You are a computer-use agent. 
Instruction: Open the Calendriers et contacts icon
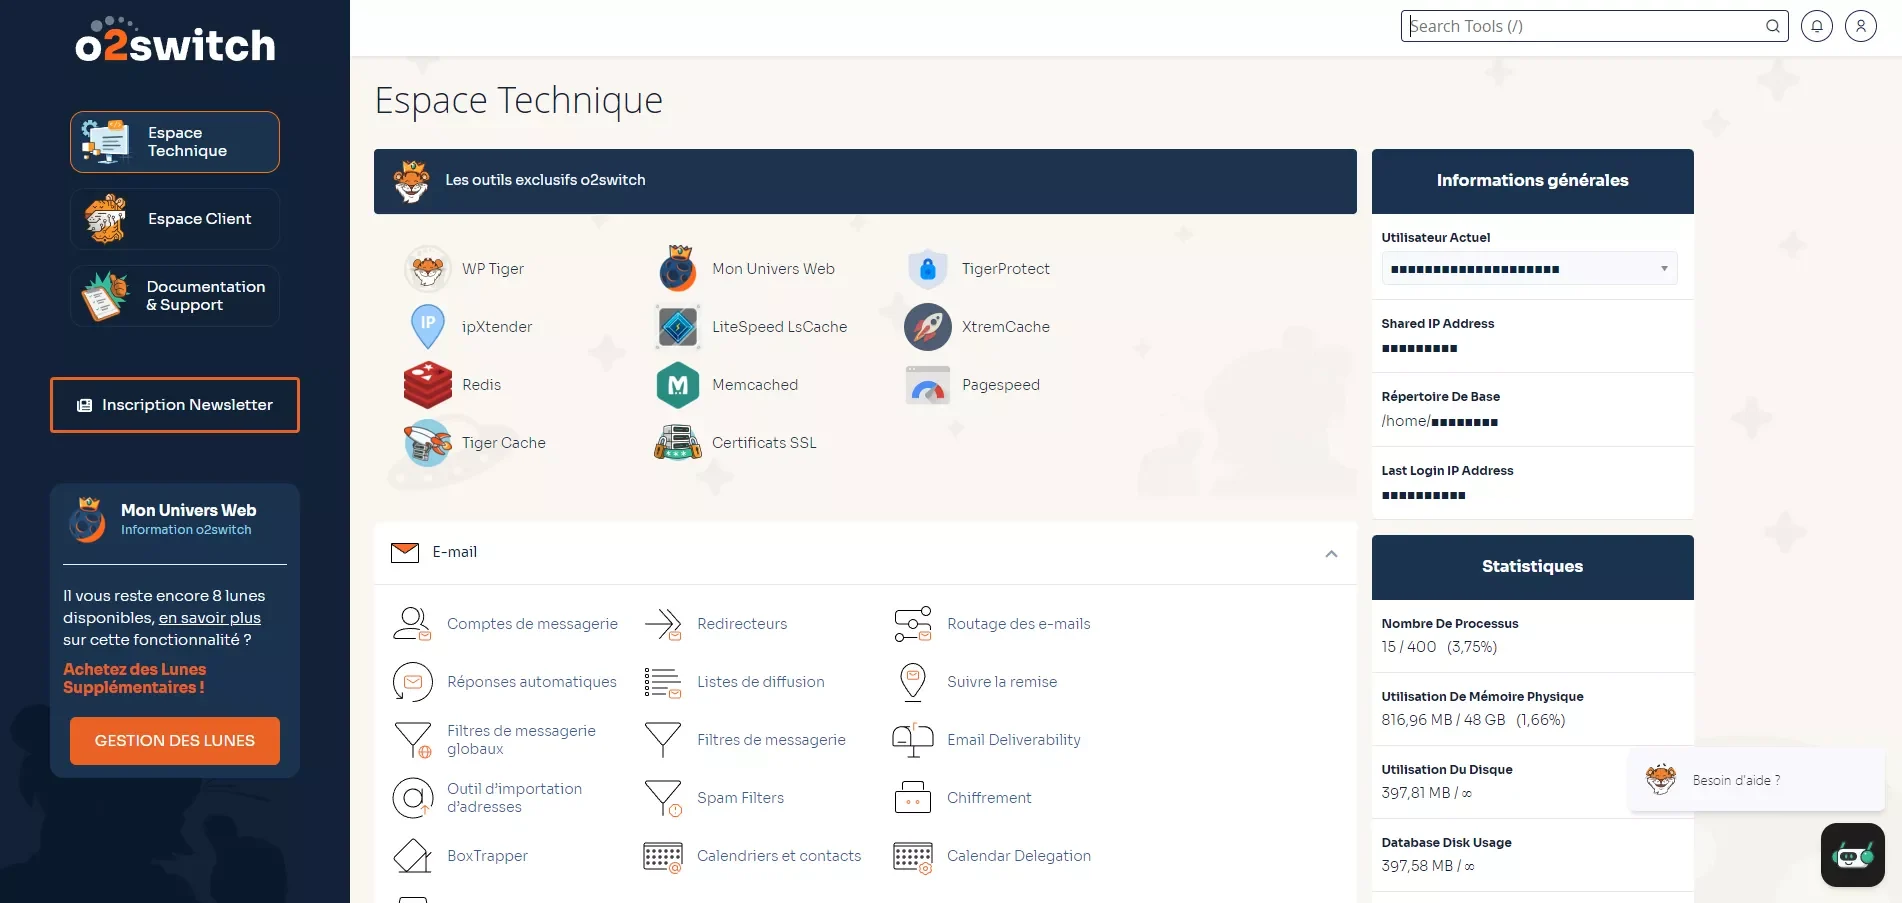point(663,856)
